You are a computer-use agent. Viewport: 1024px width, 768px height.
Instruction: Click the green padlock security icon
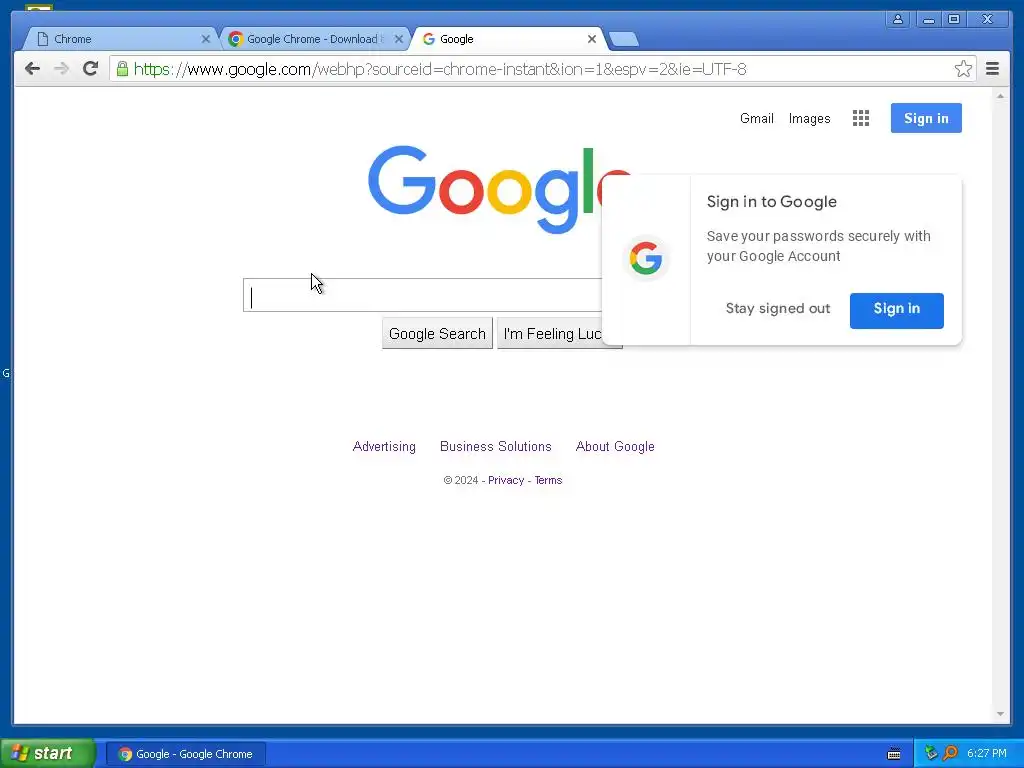tap(122, 69)
